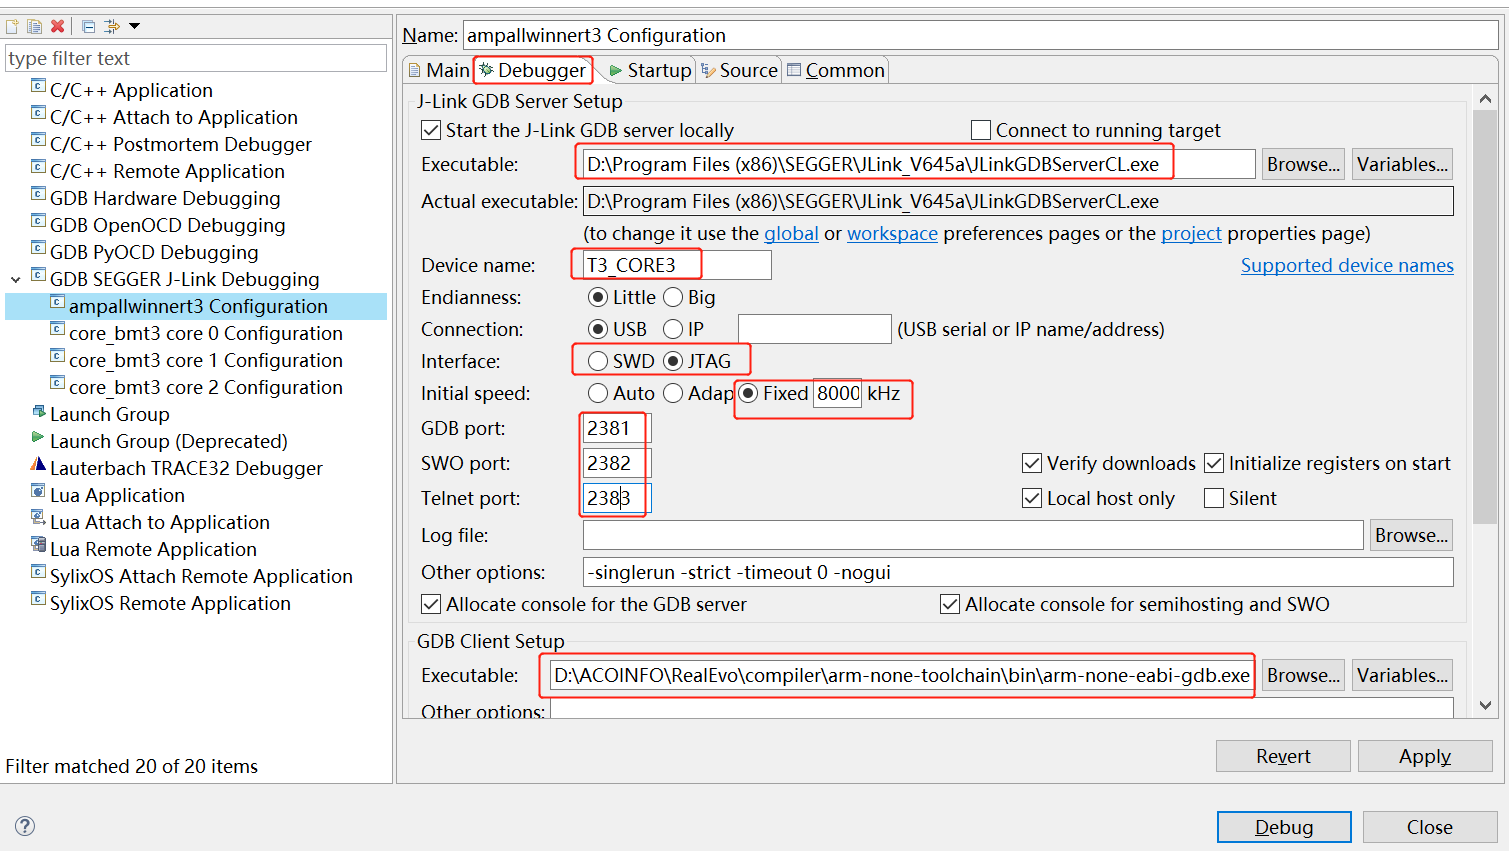Click the GDB SEGGER J-Link Debugging icon
The width and height of the screenshot is (1509, 851).
click(x=38, y=276)
